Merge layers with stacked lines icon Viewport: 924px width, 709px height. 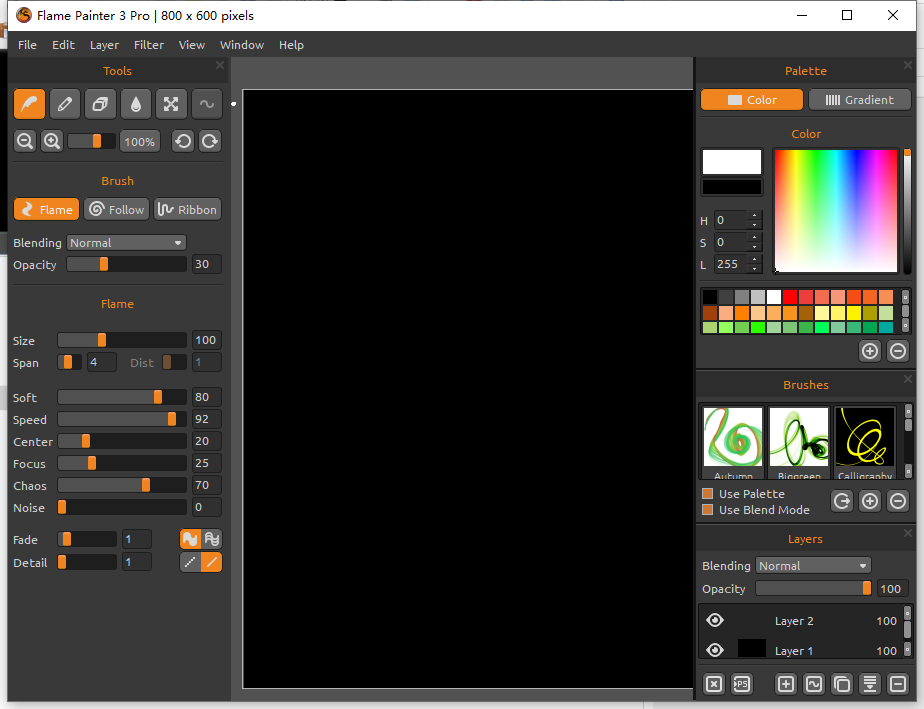(x=870, y=684)
